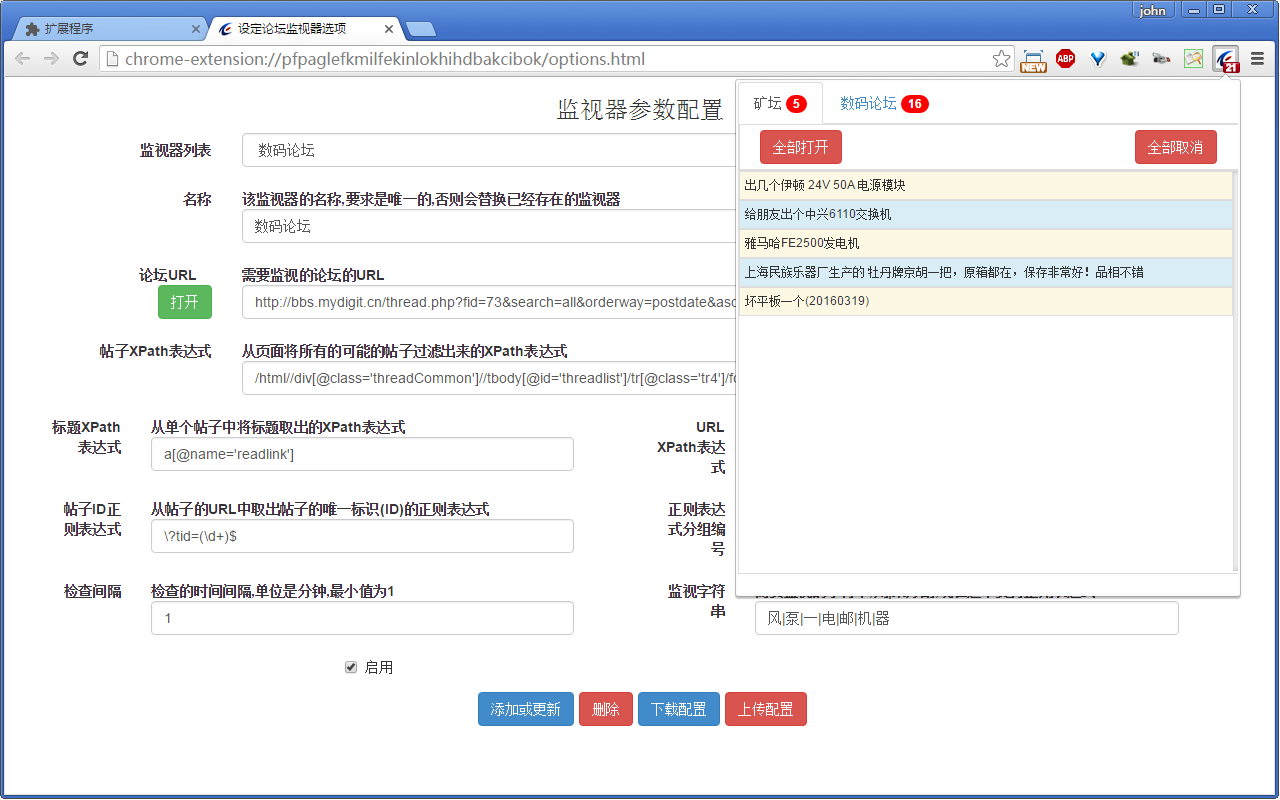1280x800 pixels.
Task: Switch to the 数码论坛 tab in the popup
Action: (883, 103)
